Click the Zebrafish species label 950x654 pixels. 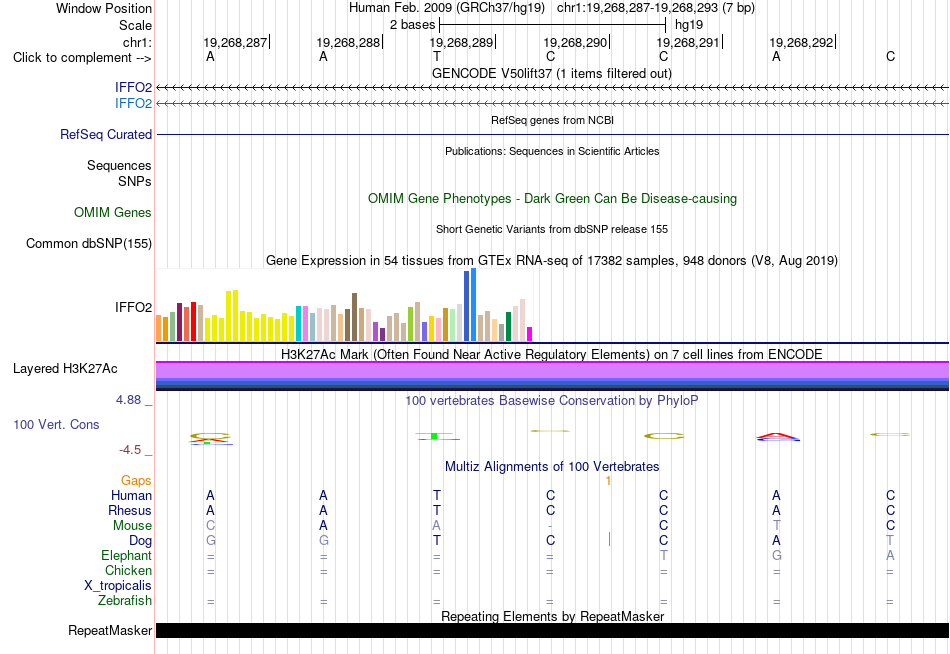click(x=125, y=600)
